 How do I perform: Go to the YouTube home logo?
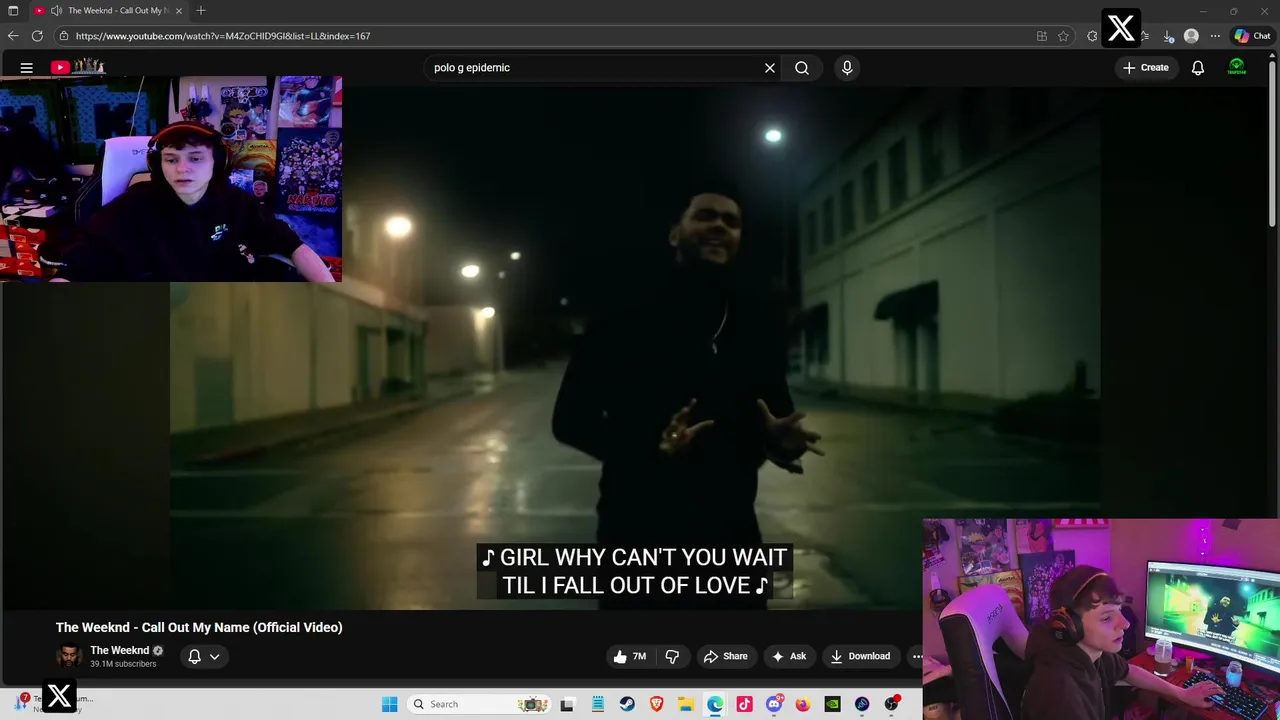click(78, 67)
